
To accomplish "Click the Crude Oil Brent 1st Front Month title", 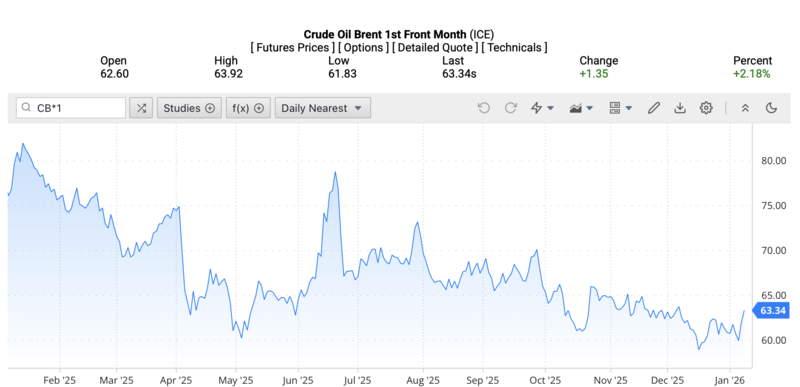I will pyautogui.click(x=385, y=35).
